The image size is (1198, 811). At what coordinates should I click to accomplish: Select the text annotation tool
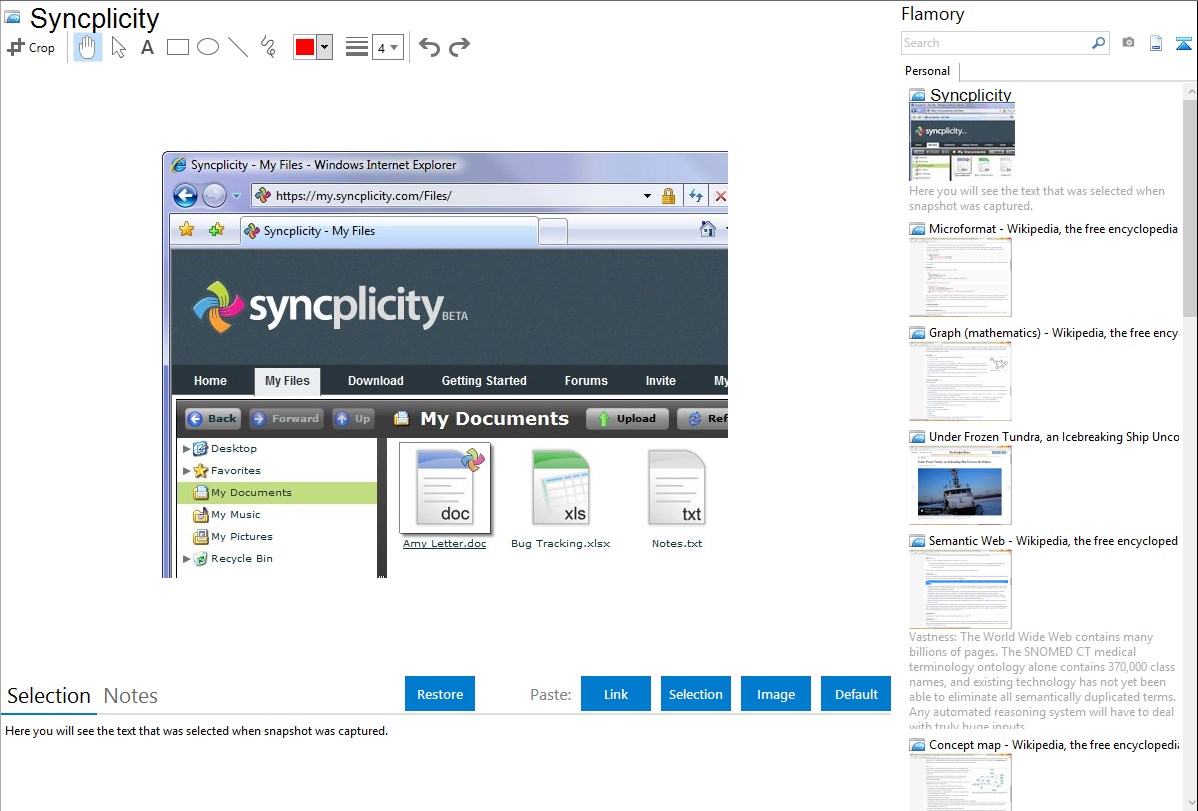(147, 47)
